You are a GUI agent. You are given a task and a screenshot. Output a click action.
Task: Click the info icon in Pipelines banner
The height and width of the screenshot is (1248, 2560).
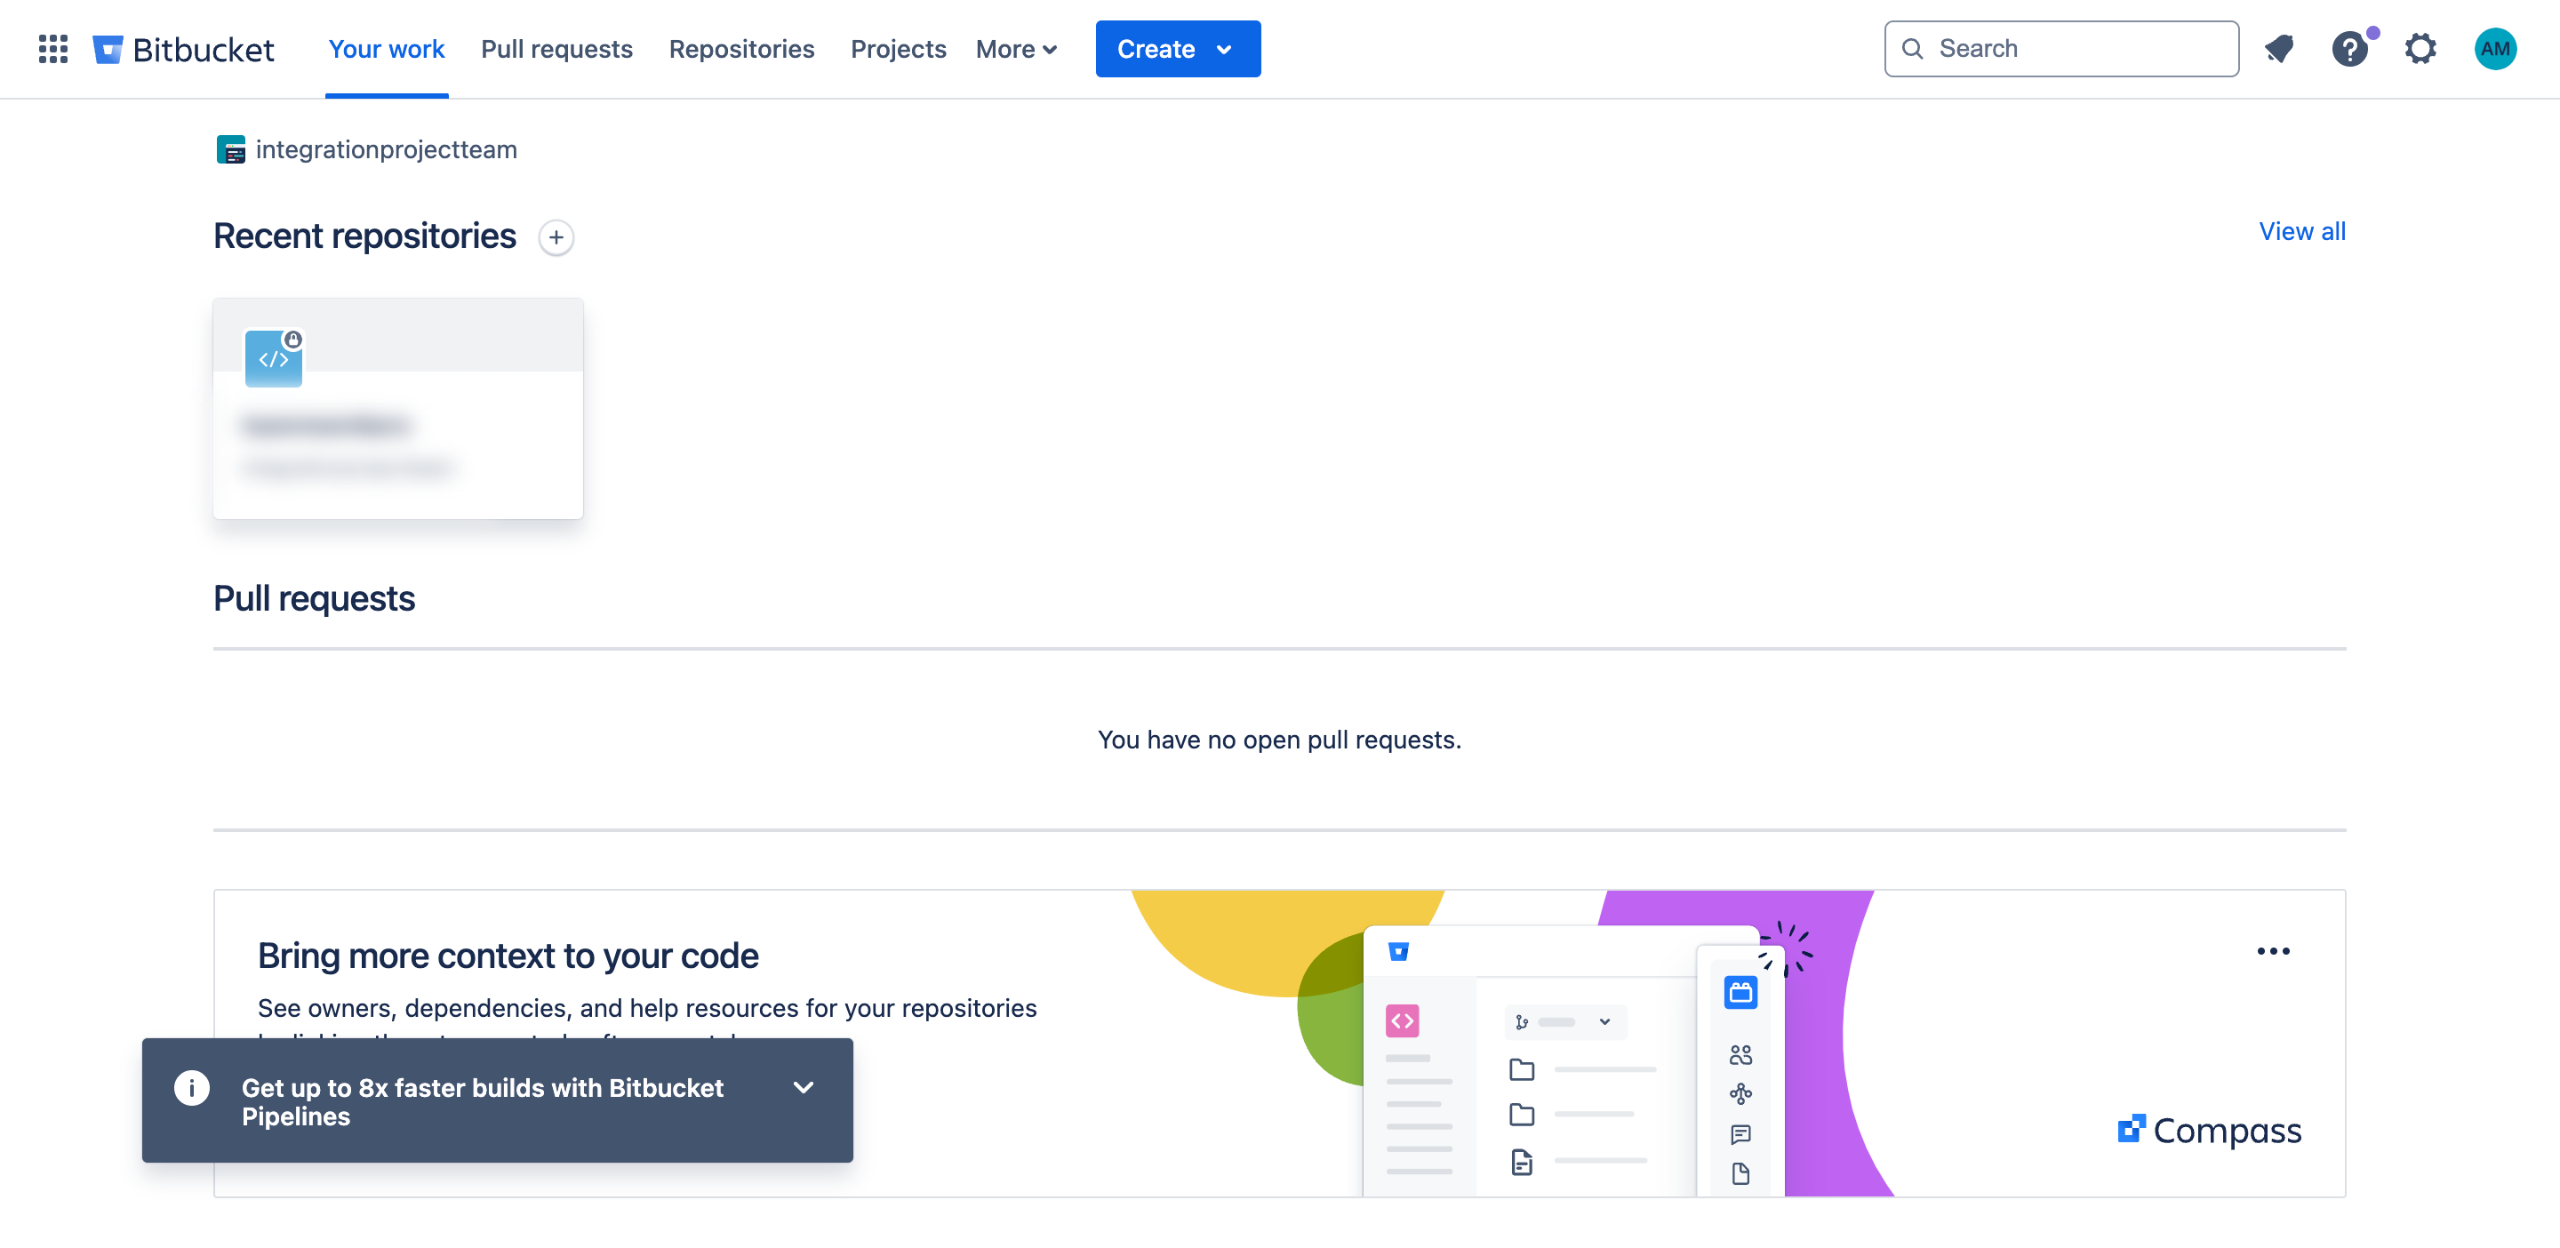192,1087
